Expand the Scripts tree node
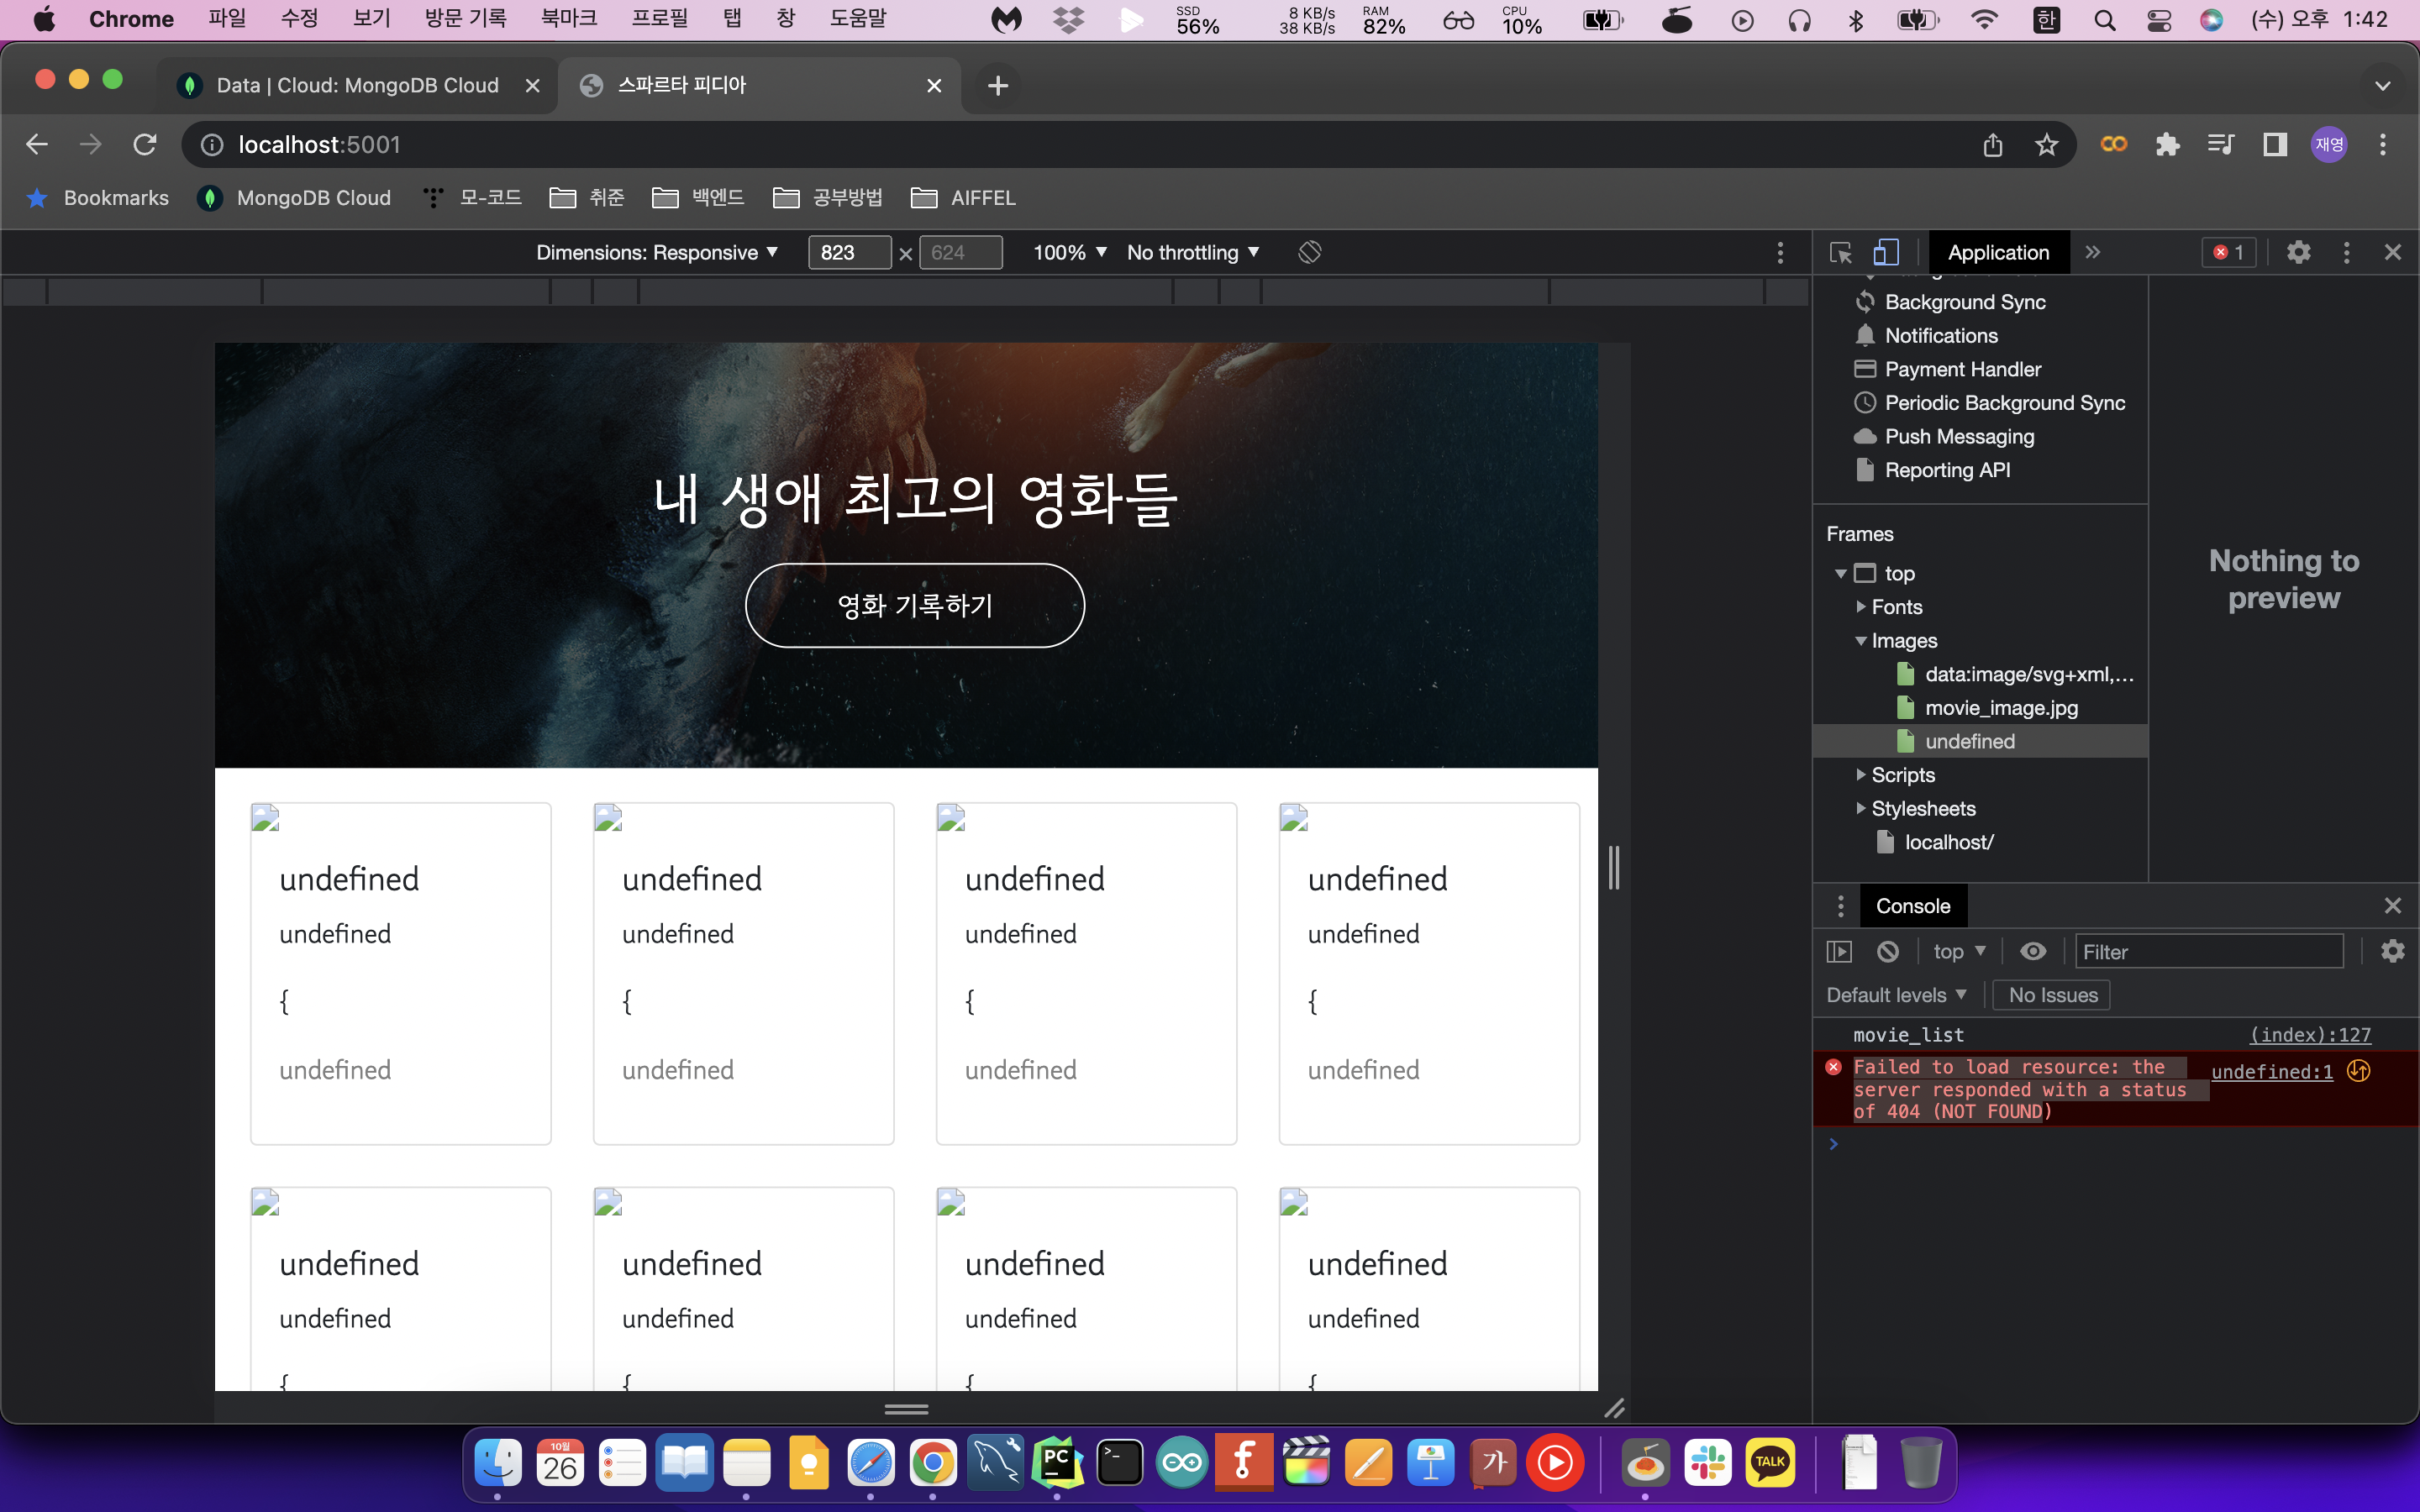 1860,775
